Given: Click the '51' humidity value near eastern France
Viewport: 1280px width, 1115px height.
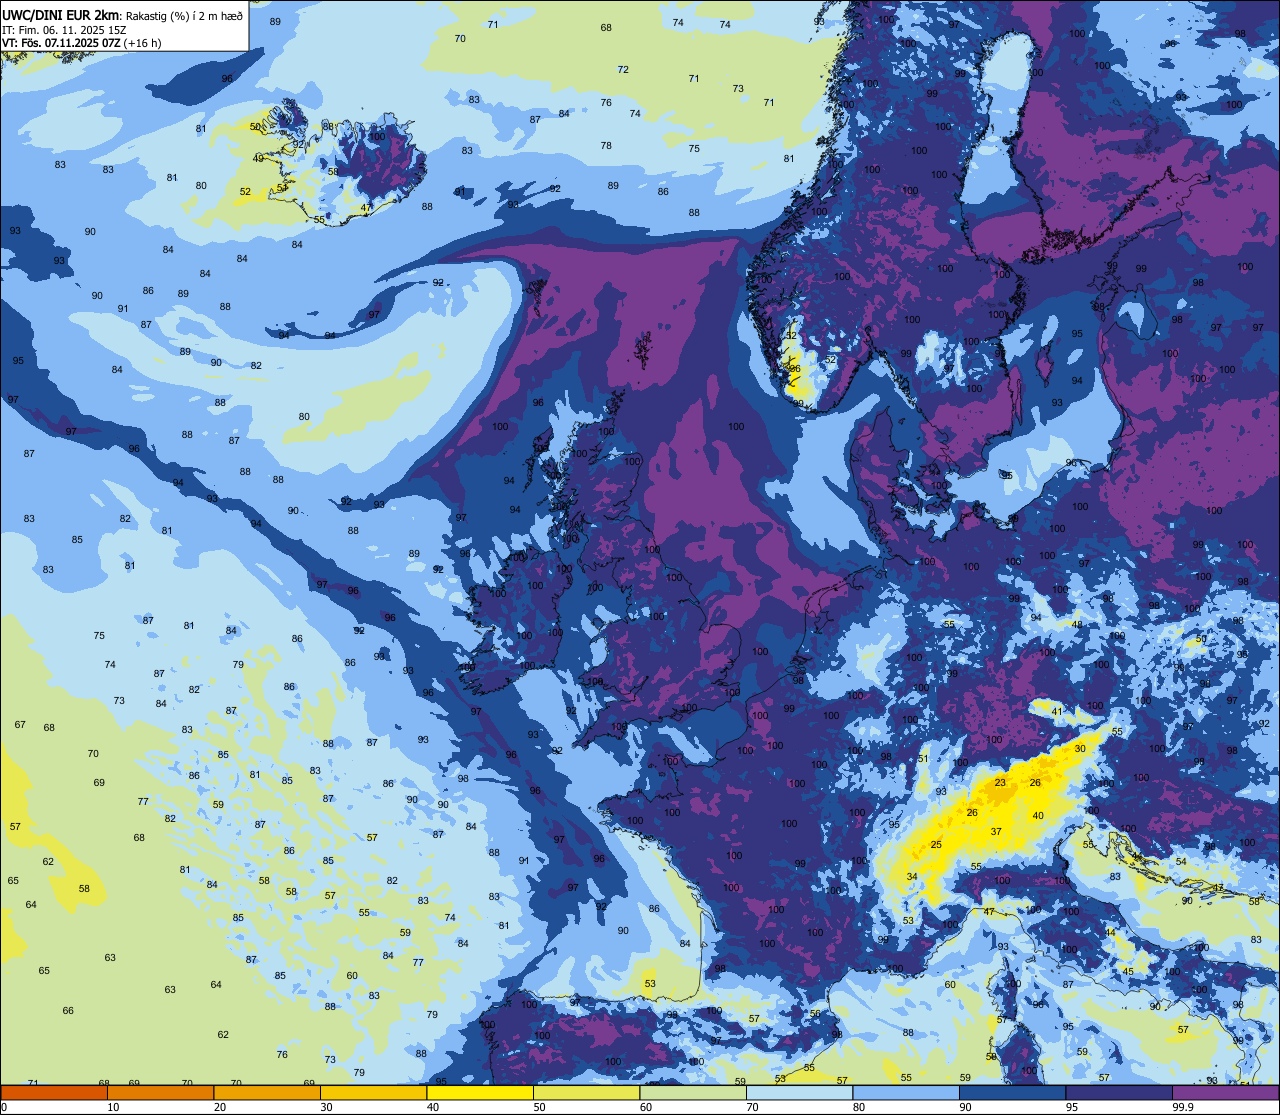Looking at the screenshot, I should (x=923, y=759).
